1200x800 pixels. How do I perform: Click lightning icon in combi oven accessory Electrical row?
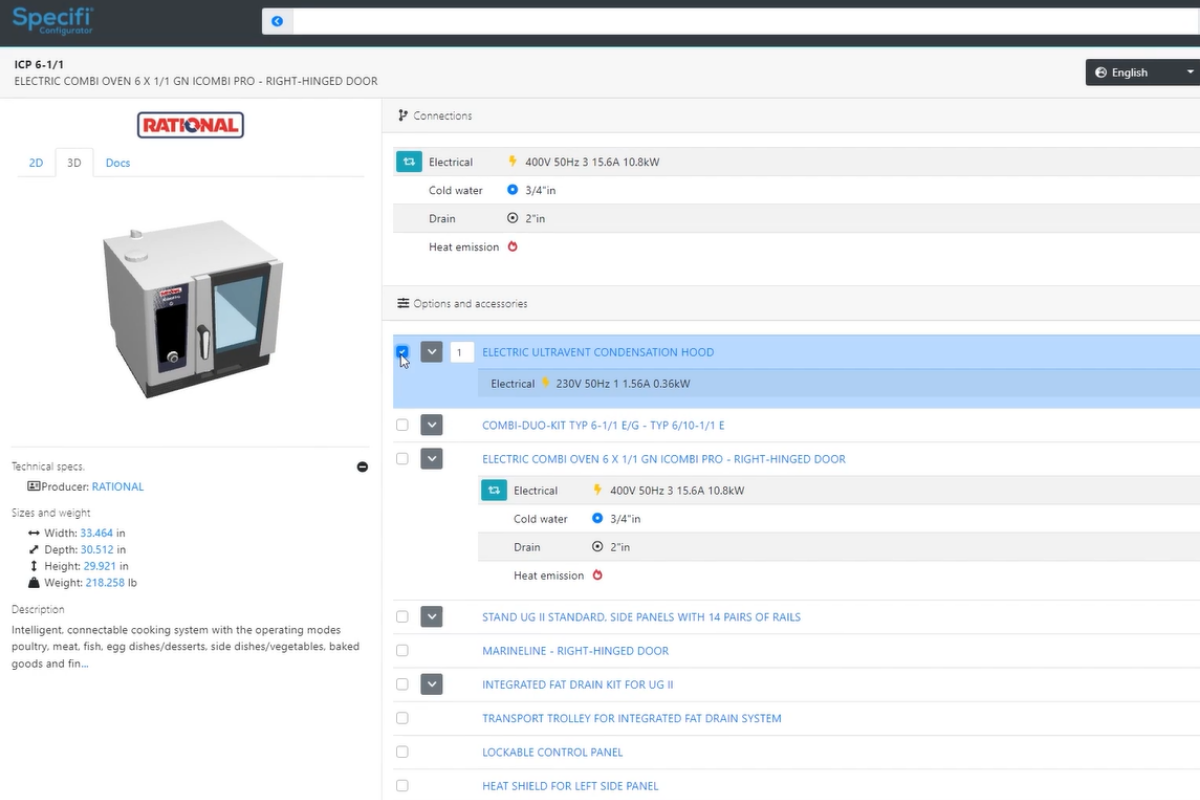(598, 491)
